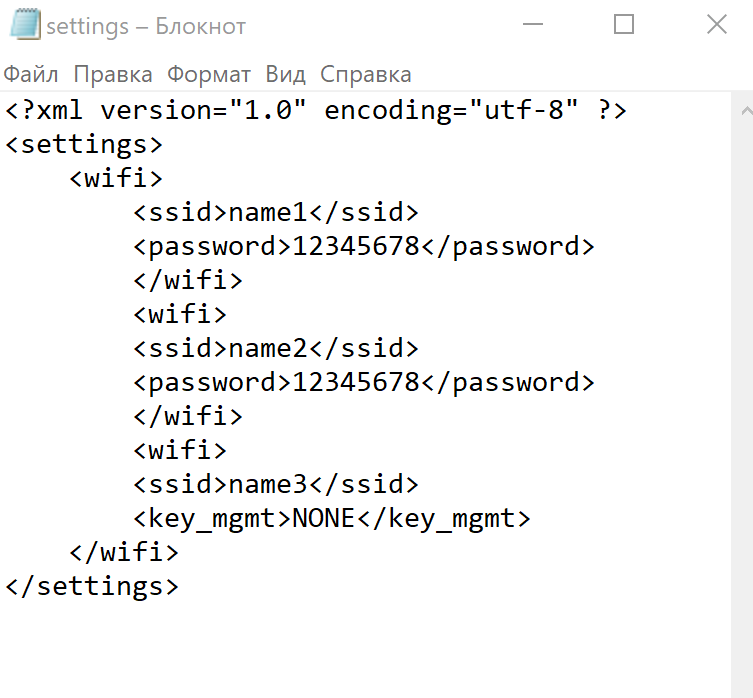This screenshot has width=753, height=698.
Task: Place cursor in first password 12345678 line
Action: pyautogui.click(x=364, y=246)
